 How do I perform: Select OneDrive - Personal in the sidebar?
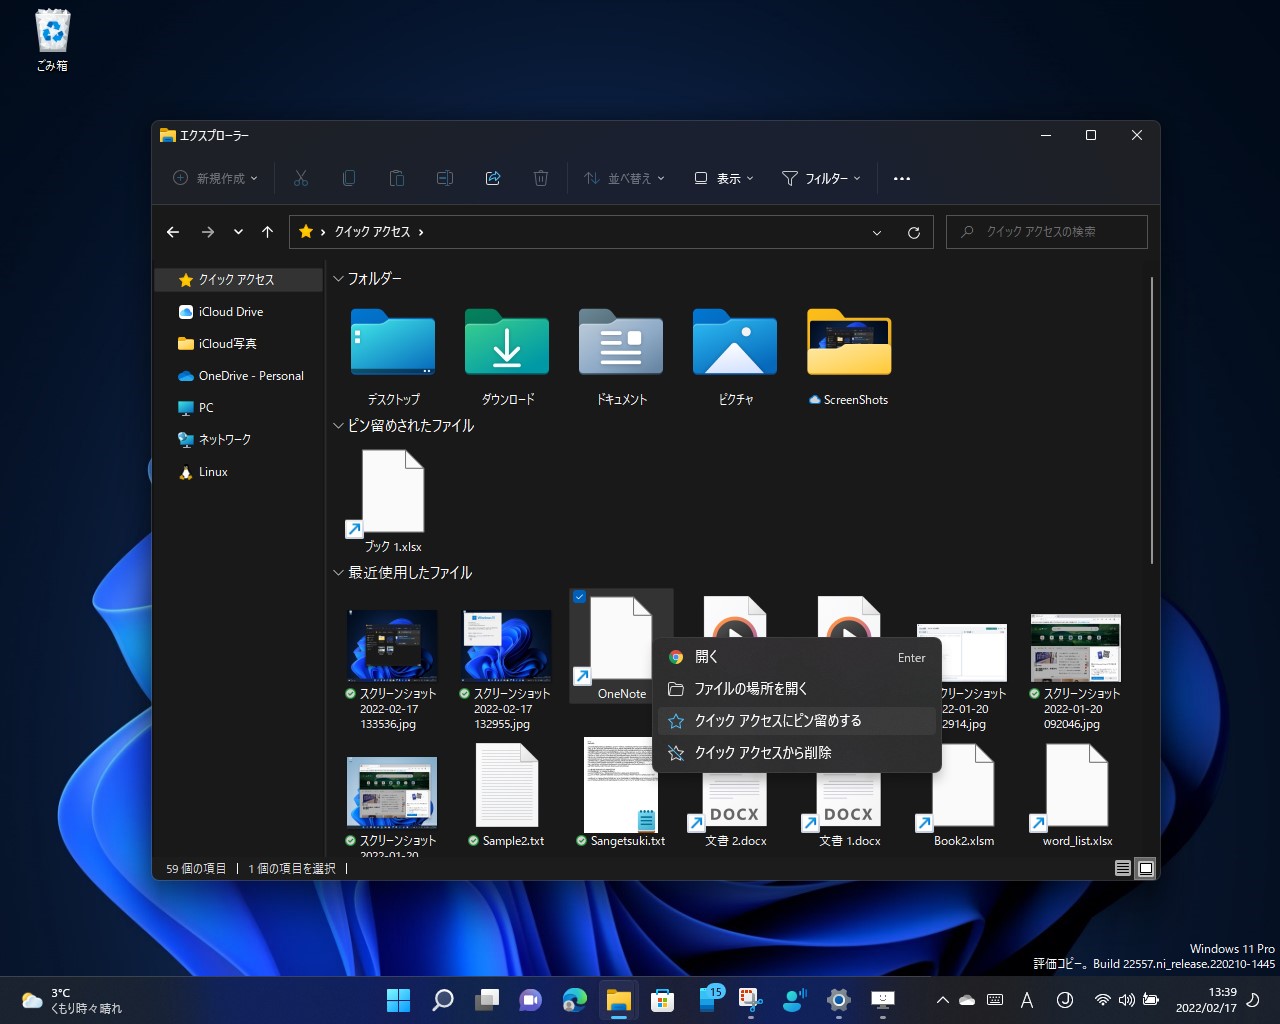(250, 376)
